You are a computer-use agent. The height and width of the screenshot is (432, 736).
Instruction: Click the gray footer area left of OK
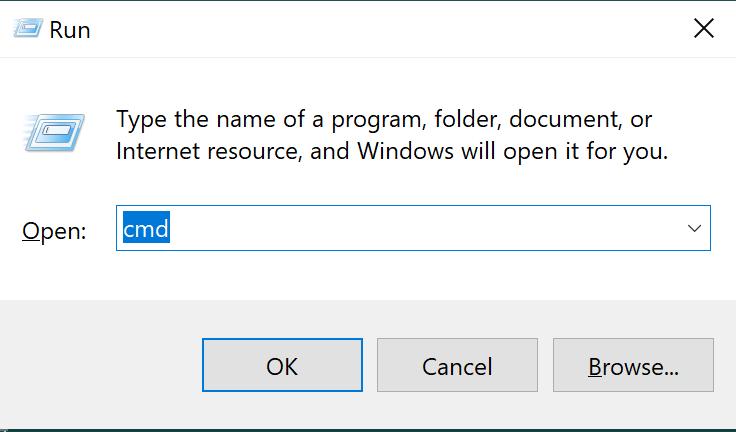(x=100, y=366)
